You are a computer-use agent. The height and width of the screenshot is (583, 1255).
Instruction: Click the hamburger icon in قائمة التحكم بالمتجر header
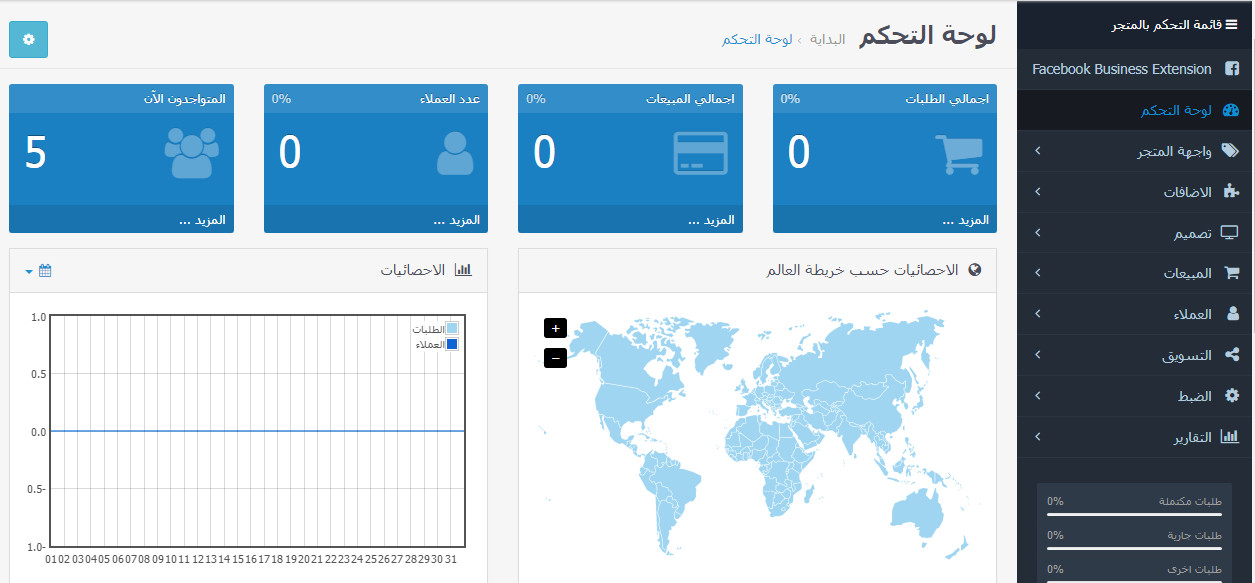[1231, 24]
